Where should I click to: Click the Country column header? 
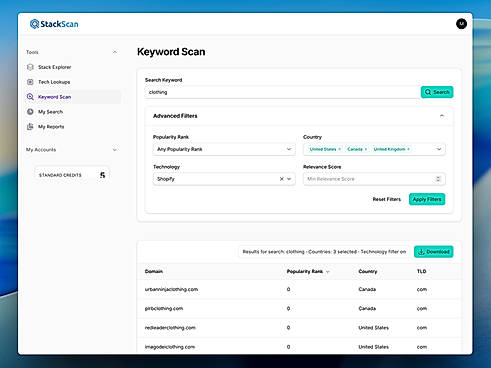click(368, 271)
